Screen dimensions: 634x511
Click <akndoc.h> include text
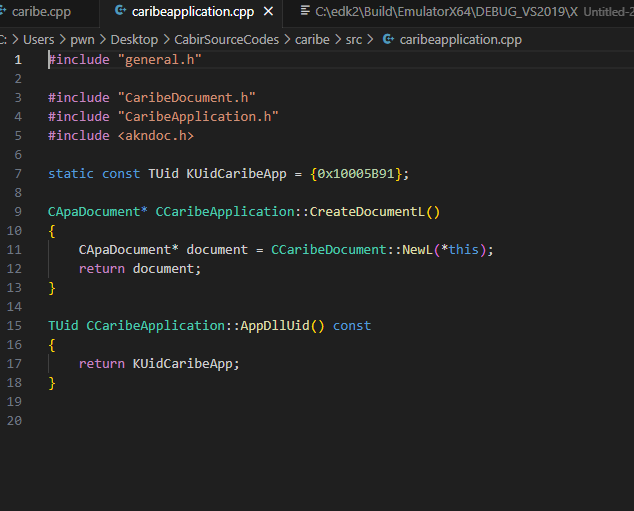click(x=156, y=136)
